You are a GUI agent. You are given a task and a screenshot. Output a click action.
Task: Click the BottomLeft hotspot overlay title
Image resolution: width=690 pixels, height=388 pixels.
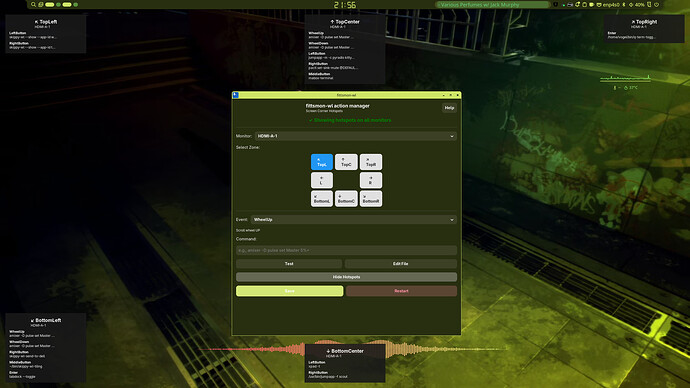[x=46, y=320]
